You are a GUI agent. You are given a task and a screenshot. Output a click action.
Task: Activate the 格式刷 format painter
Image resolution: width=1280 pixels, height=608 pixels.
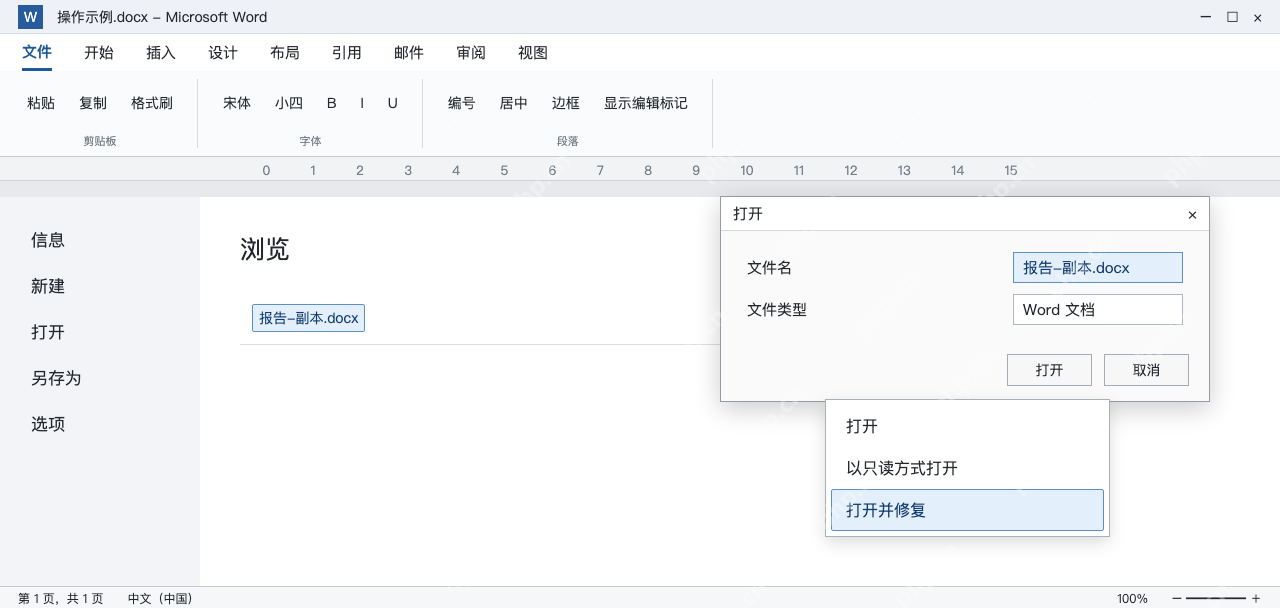pos(152,103)
